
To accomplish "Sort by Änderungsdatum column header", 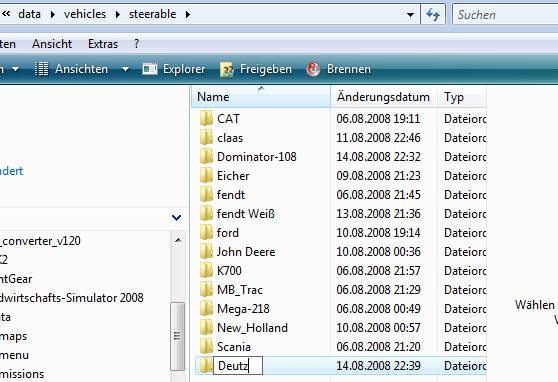I will [x=383, y=97].
